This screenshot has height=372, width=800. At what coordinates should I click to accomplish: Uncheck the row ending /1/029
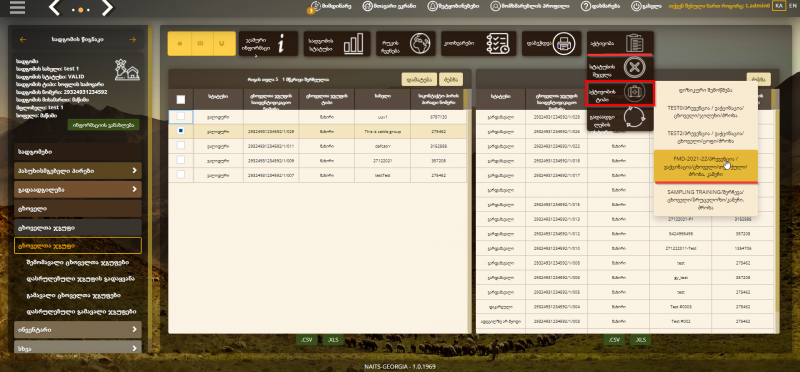click(181, 131)
